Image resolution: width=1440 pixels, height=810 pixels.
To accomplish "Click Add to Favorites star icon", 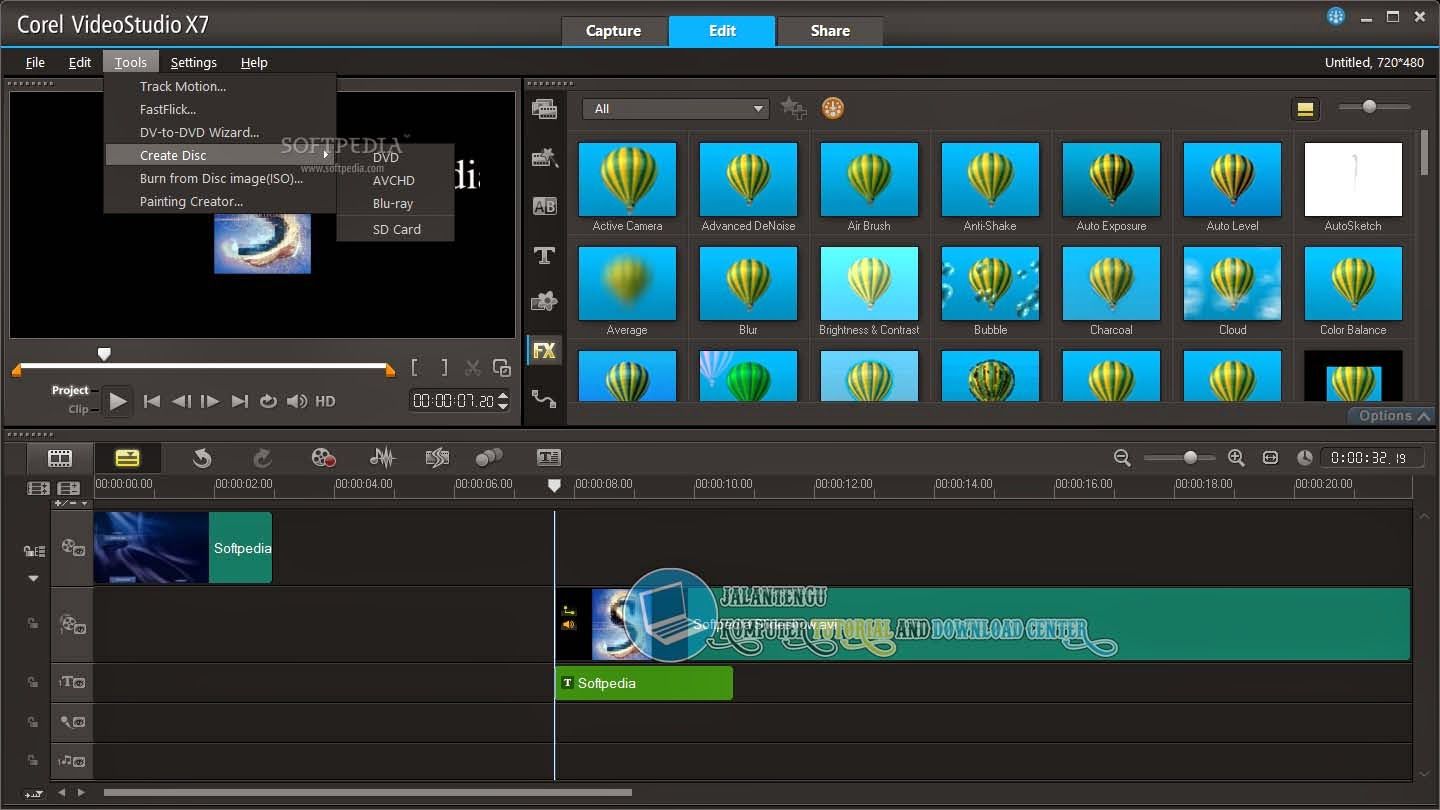I will [793, 108].
